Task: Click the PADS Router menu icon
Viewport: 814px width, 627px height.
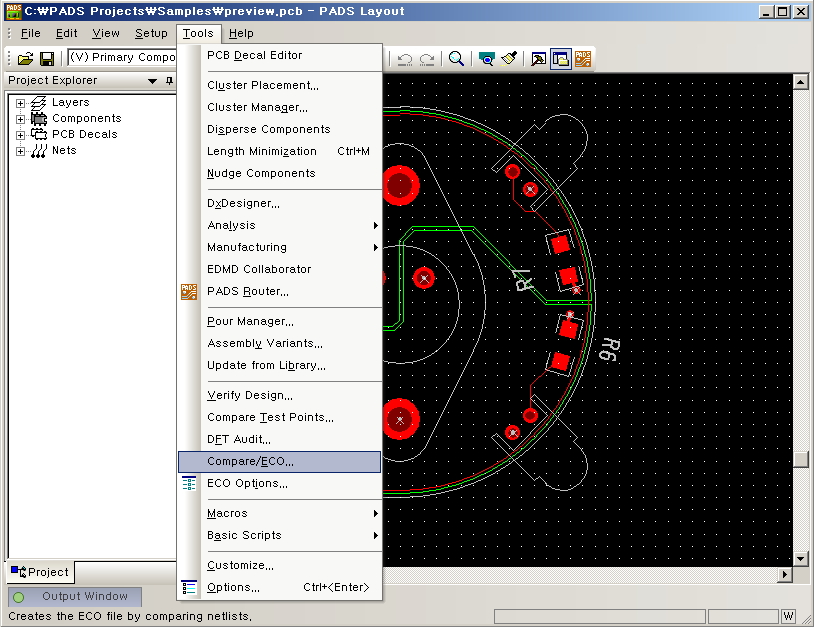Action: [189, 292]
